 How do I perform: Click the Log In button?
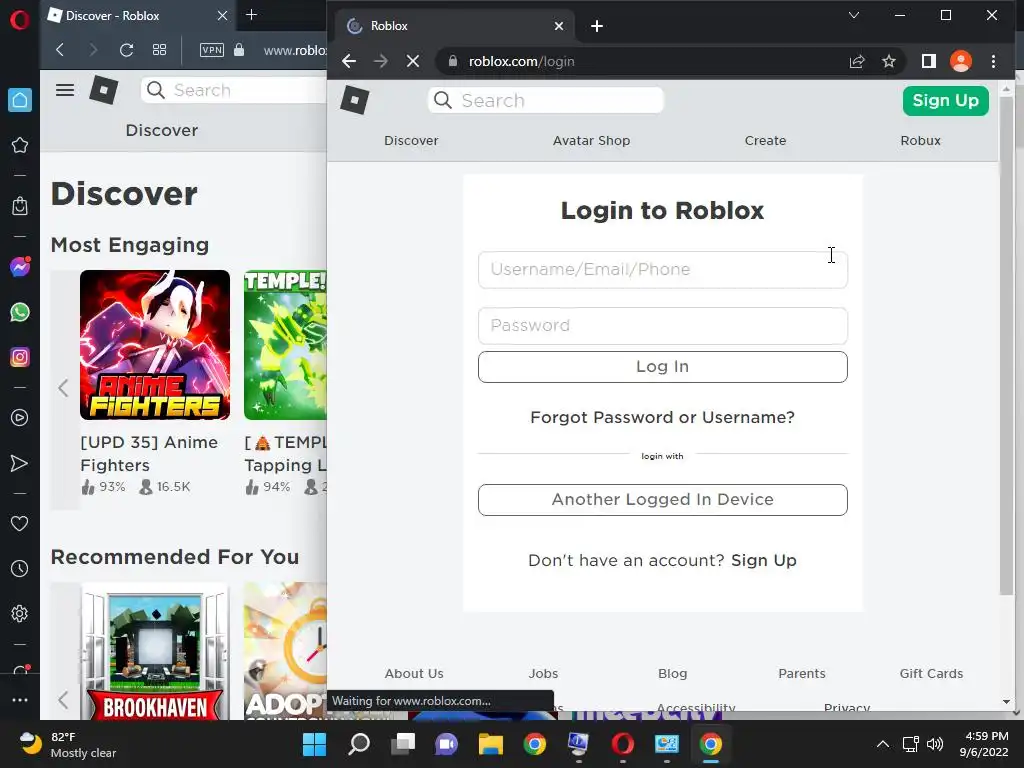coord(663,367)
